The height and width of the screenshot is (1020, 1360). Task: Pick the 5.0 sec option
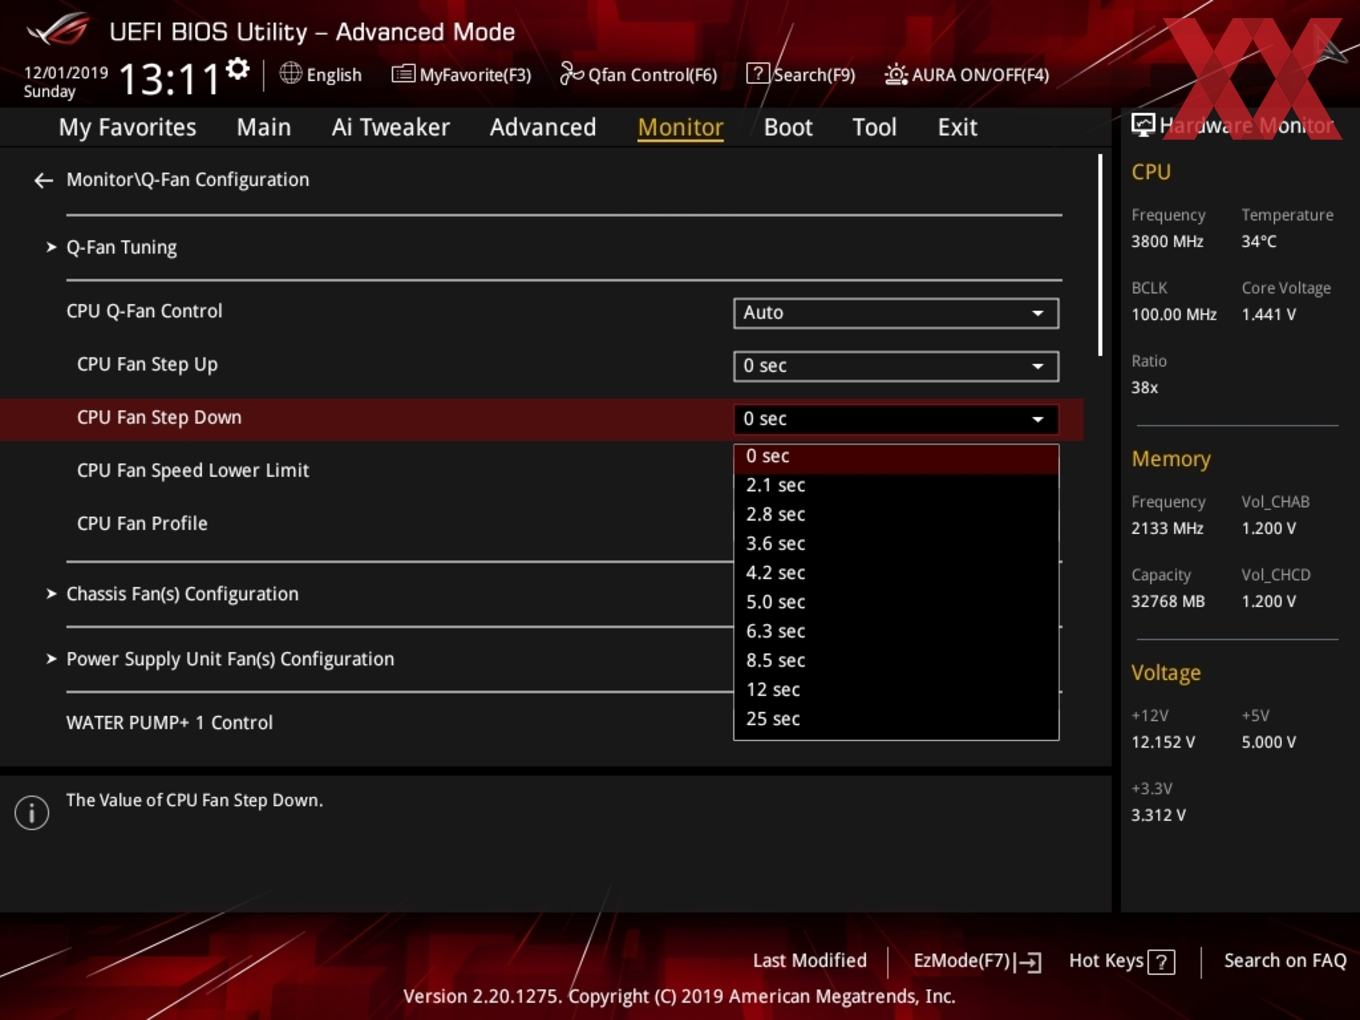coord(896,602)
